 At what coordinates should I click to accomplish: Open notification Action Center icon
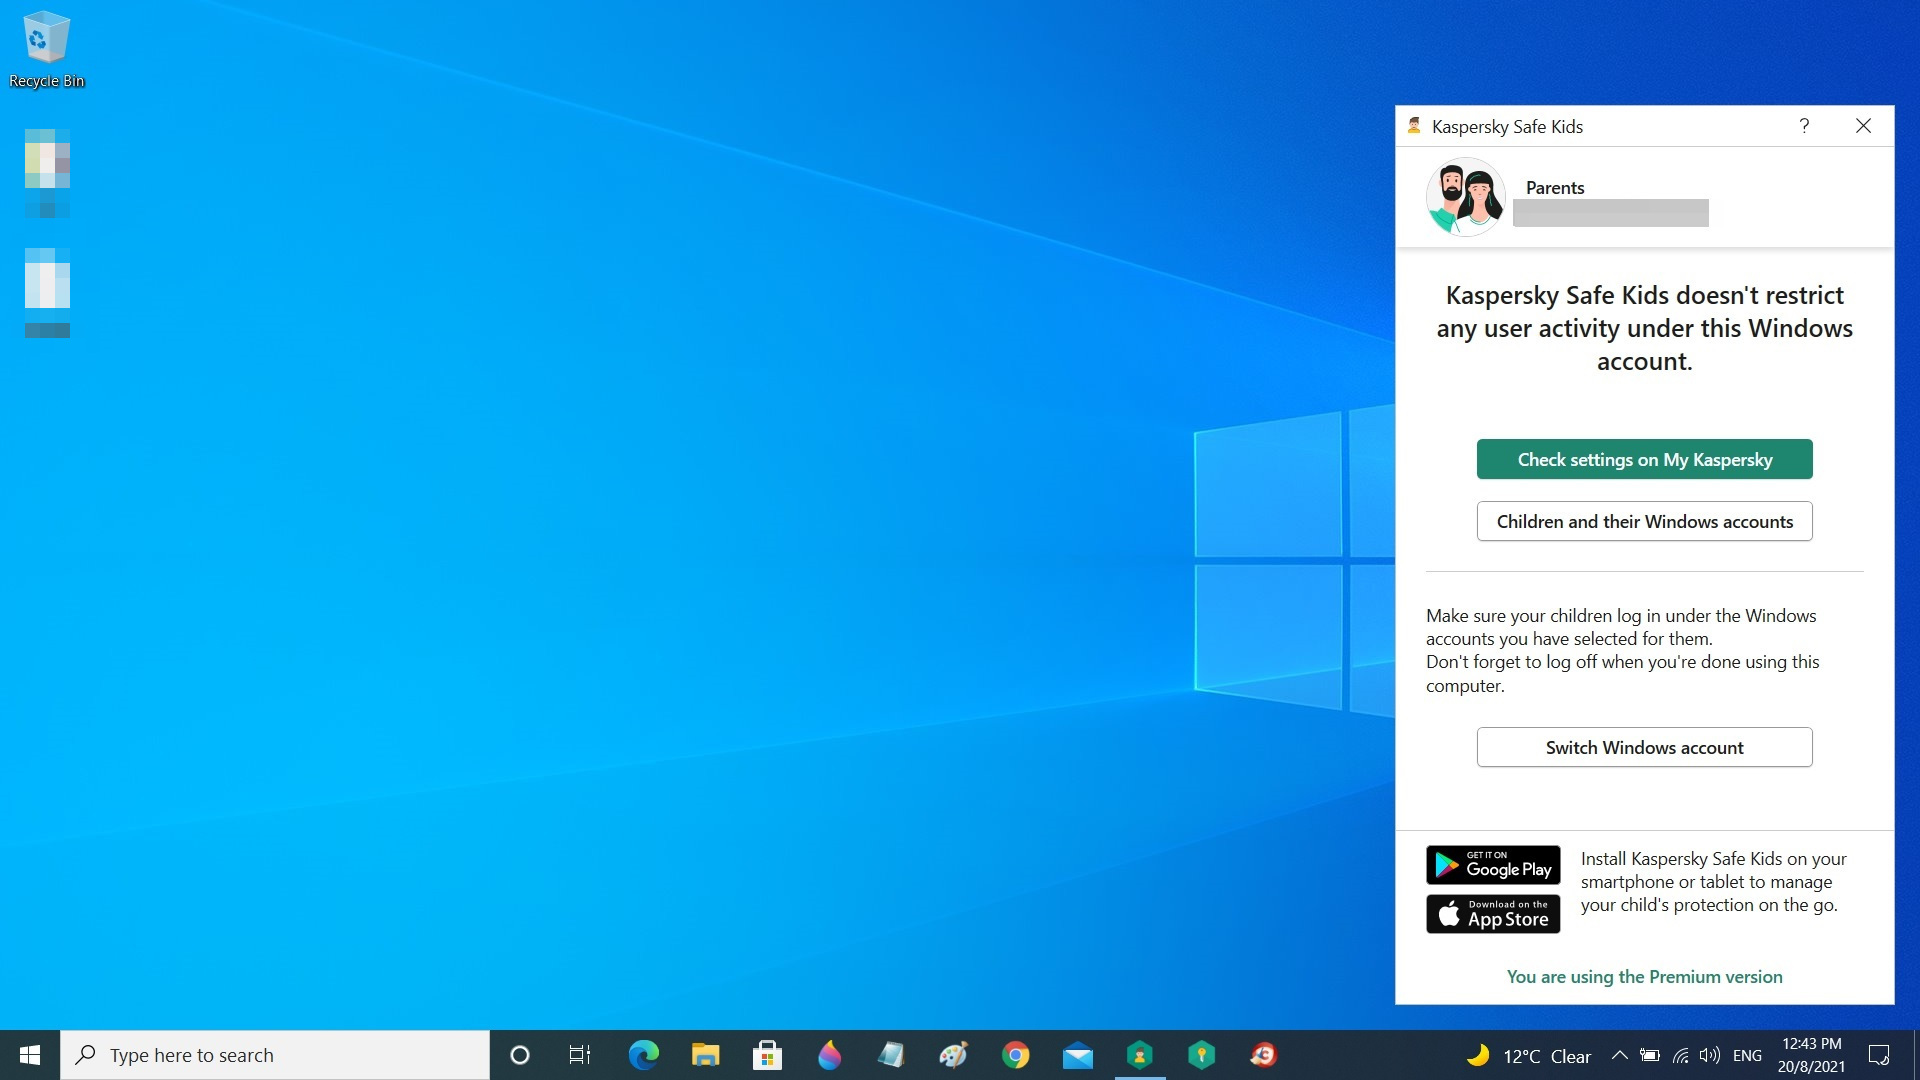[1879, 1055]
